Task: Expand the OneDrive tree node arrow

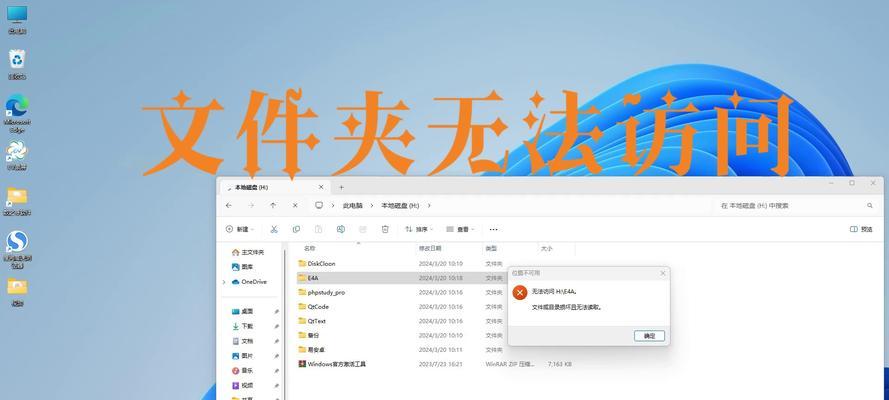Action: [x=224, y=282]
